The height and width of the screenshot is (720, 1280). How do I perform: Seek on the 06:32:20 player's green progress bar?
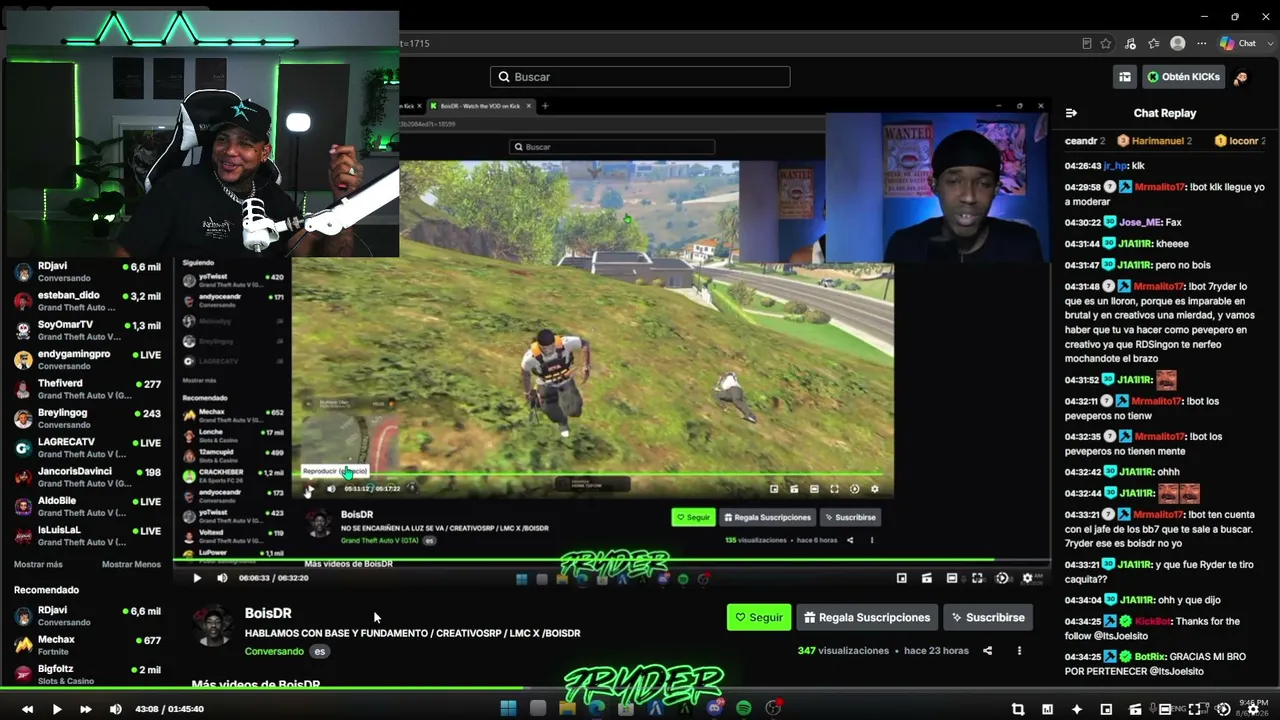pyautogui.click(x=612, y=560)
